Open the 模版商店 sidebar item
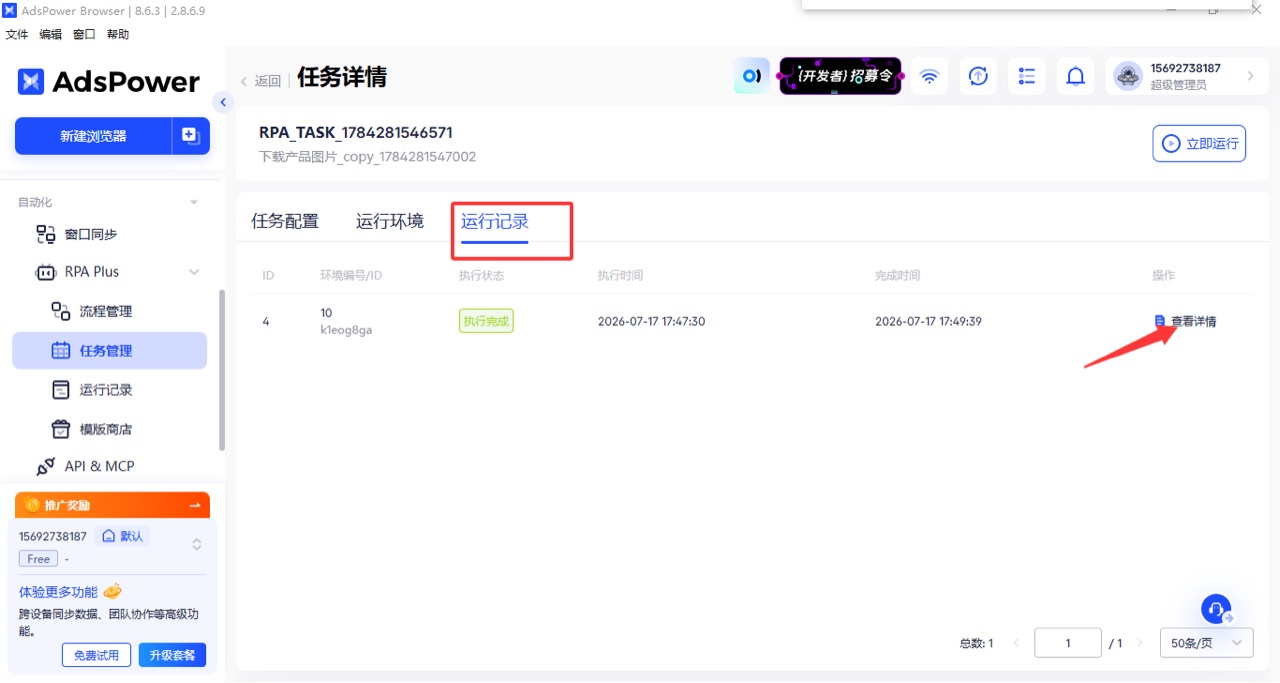Screen dimensions: 1280x683 tap(106, 429)
